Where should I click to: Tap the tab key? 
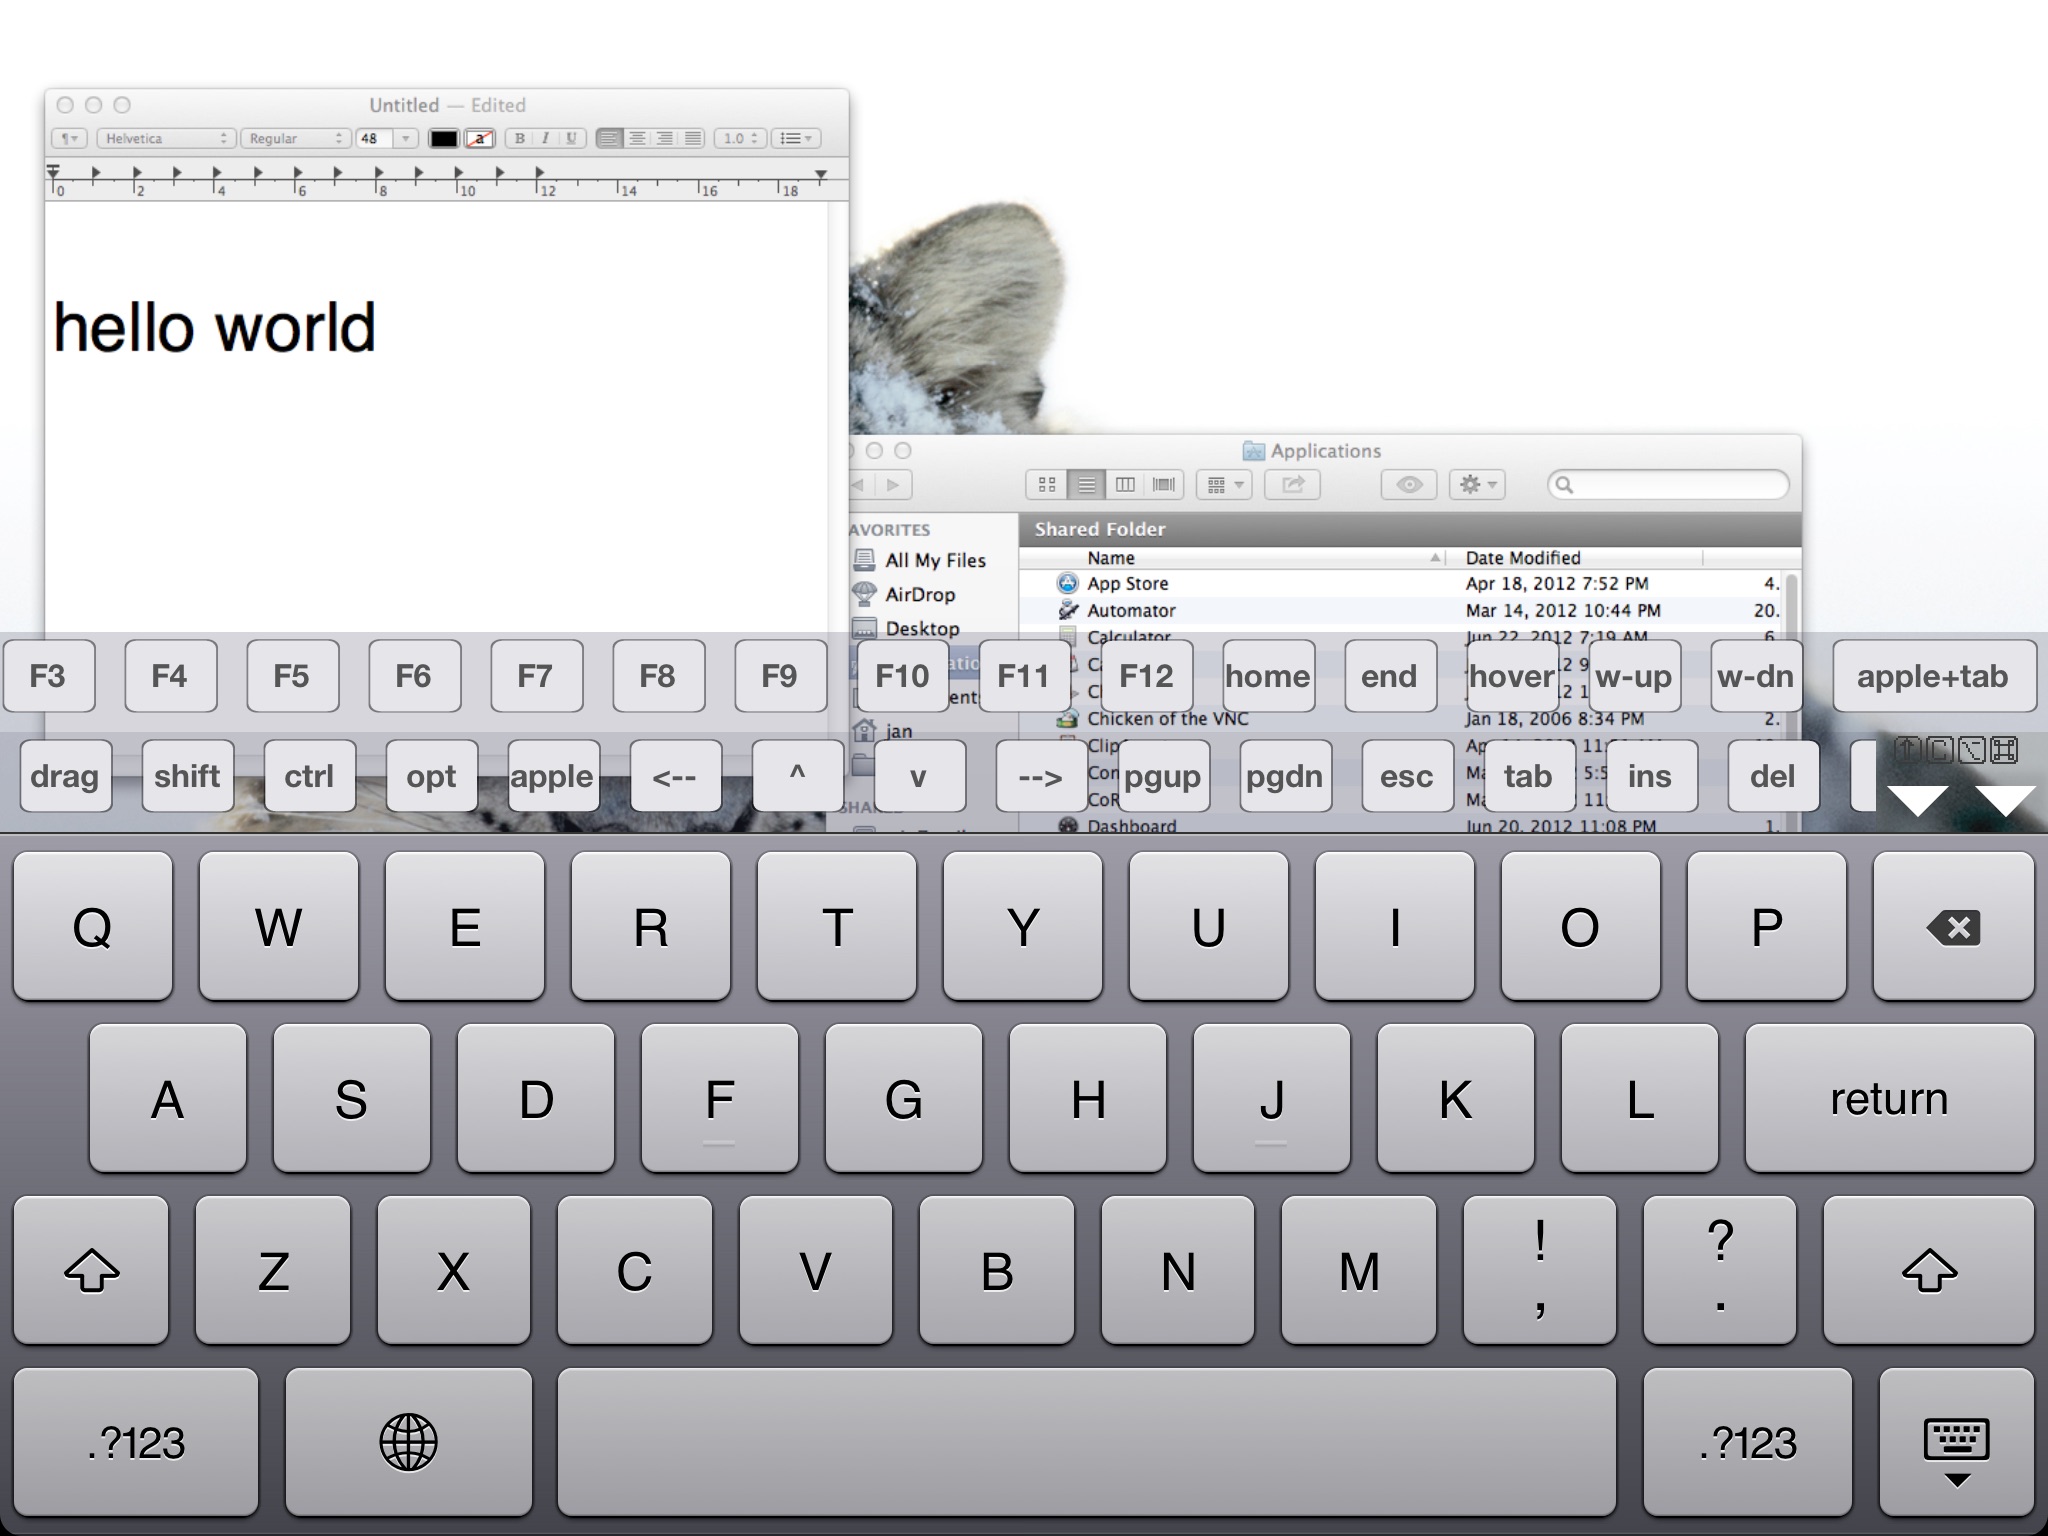[1529, 776]
